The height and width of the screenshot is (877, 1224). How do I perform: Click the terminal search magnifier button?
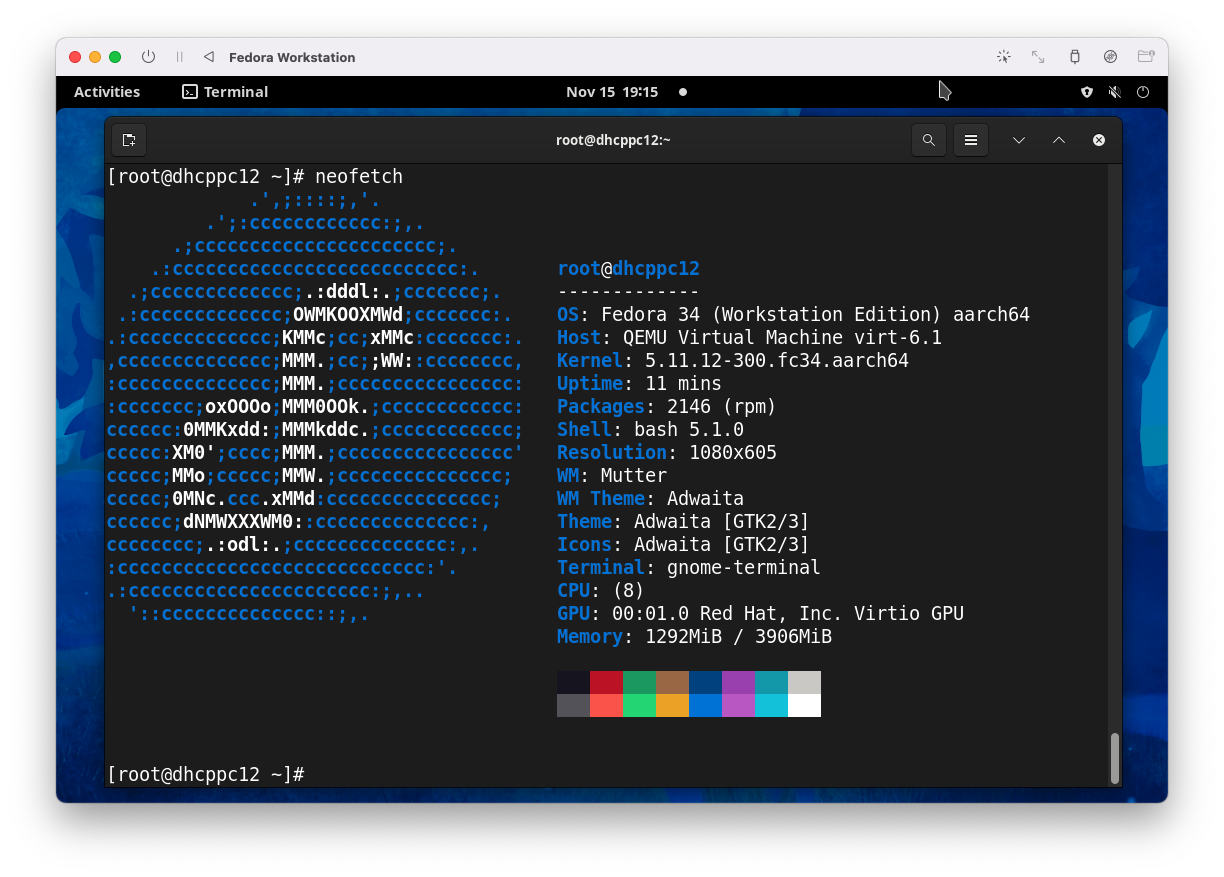(929, 140)
